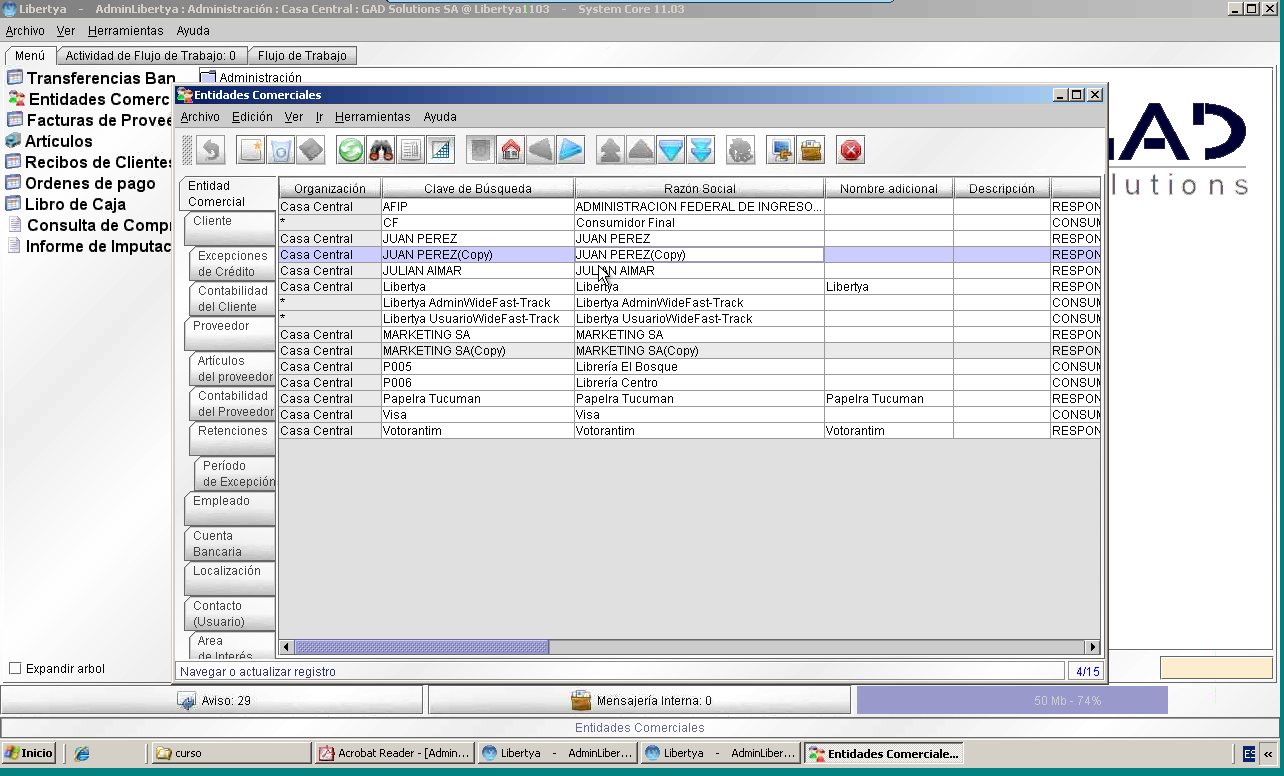1284x776 pixels.
Task: Open the Cliente side tab
Action: (229, 228)
